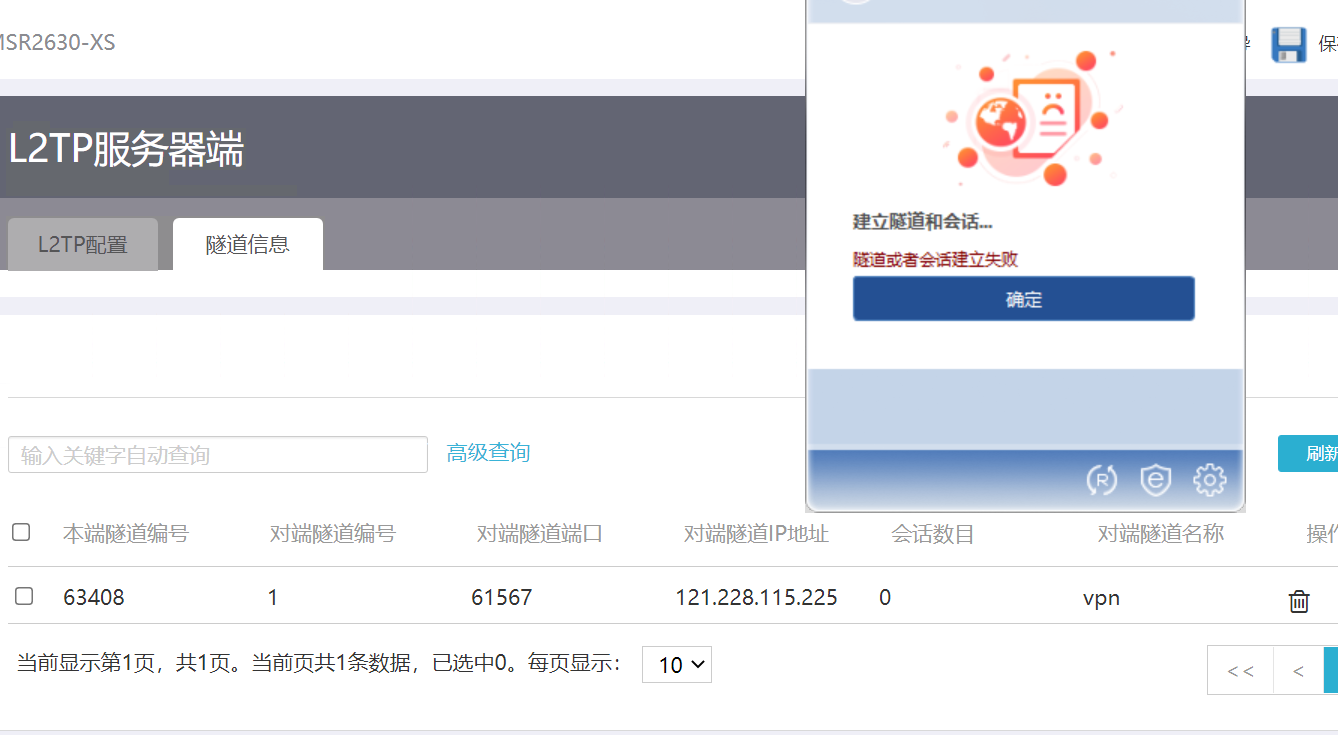
Task: Click the L2TP服务器端 page heading
Action: tap(126, 149)
